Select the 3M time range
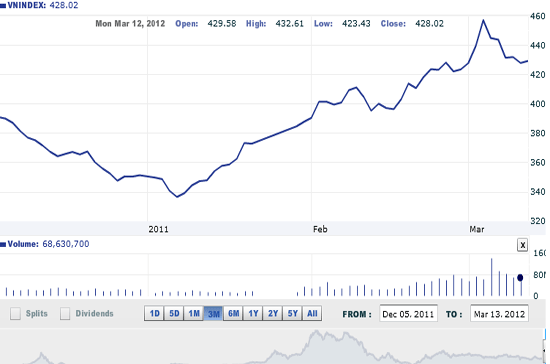This screenshot has width=550, height=364. coord(213,314)
